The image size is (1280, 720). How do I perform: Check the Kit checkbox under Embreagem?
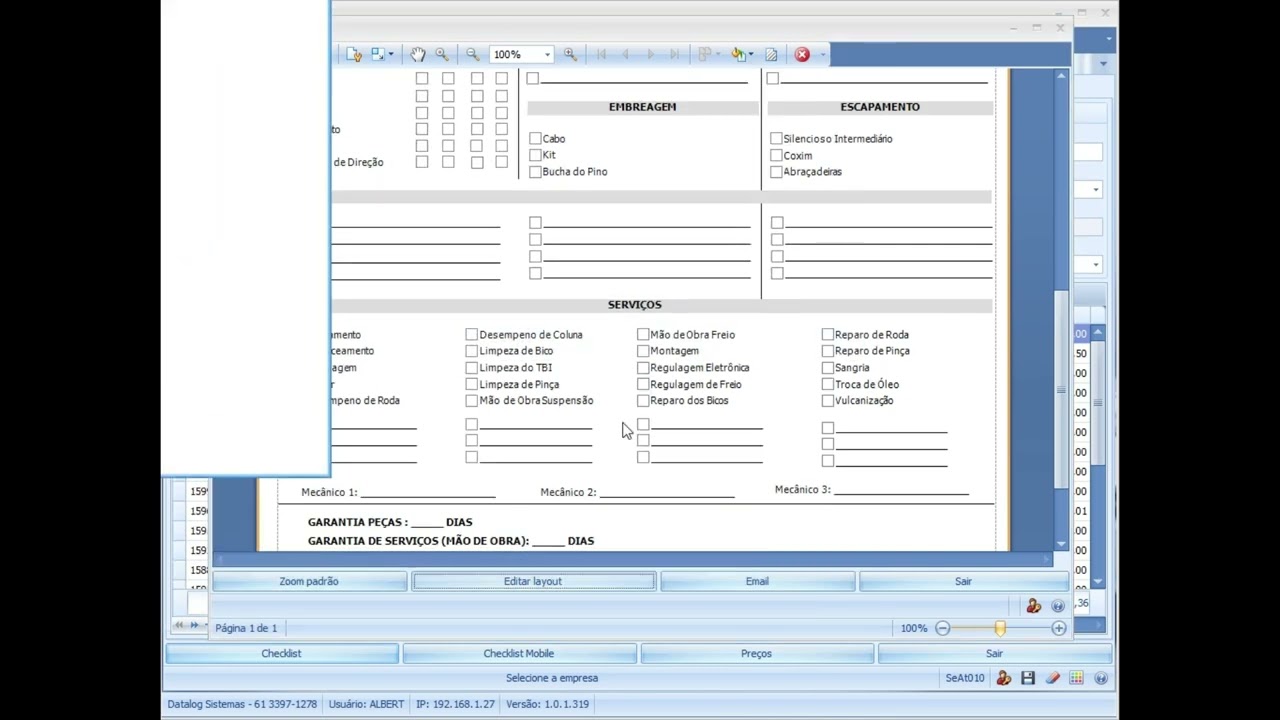point(535,155)
